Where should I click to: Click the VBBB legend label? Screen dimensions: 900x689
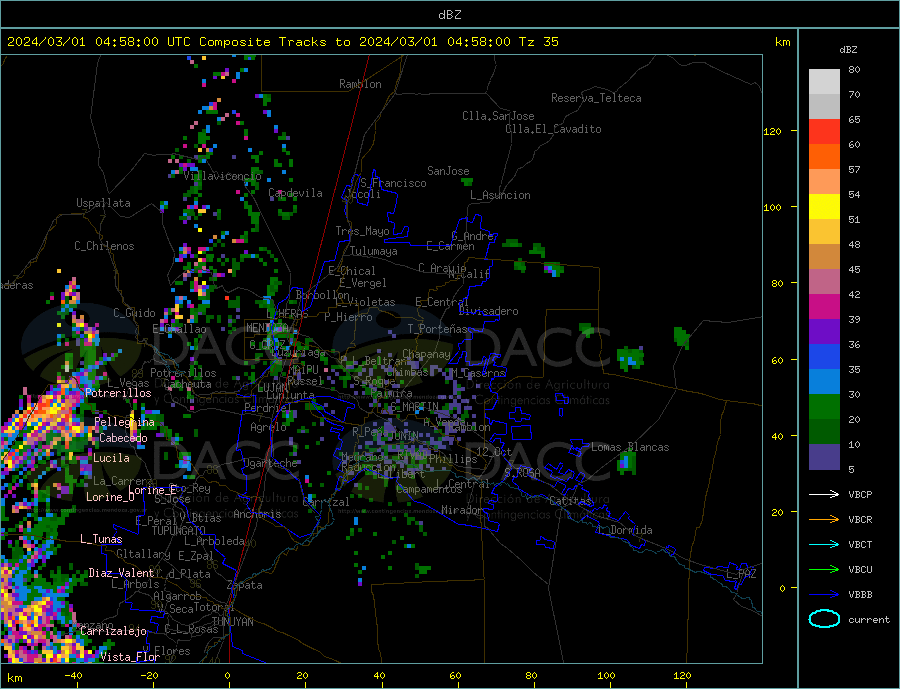click(860, 594)
